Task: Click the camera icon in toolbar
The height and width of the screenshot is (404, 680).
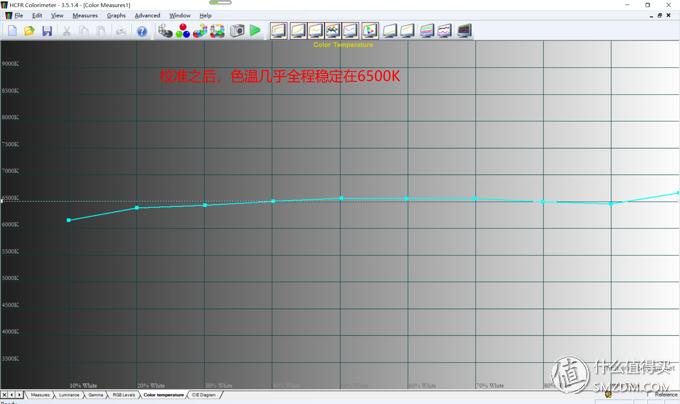Action: pos(237,31)
